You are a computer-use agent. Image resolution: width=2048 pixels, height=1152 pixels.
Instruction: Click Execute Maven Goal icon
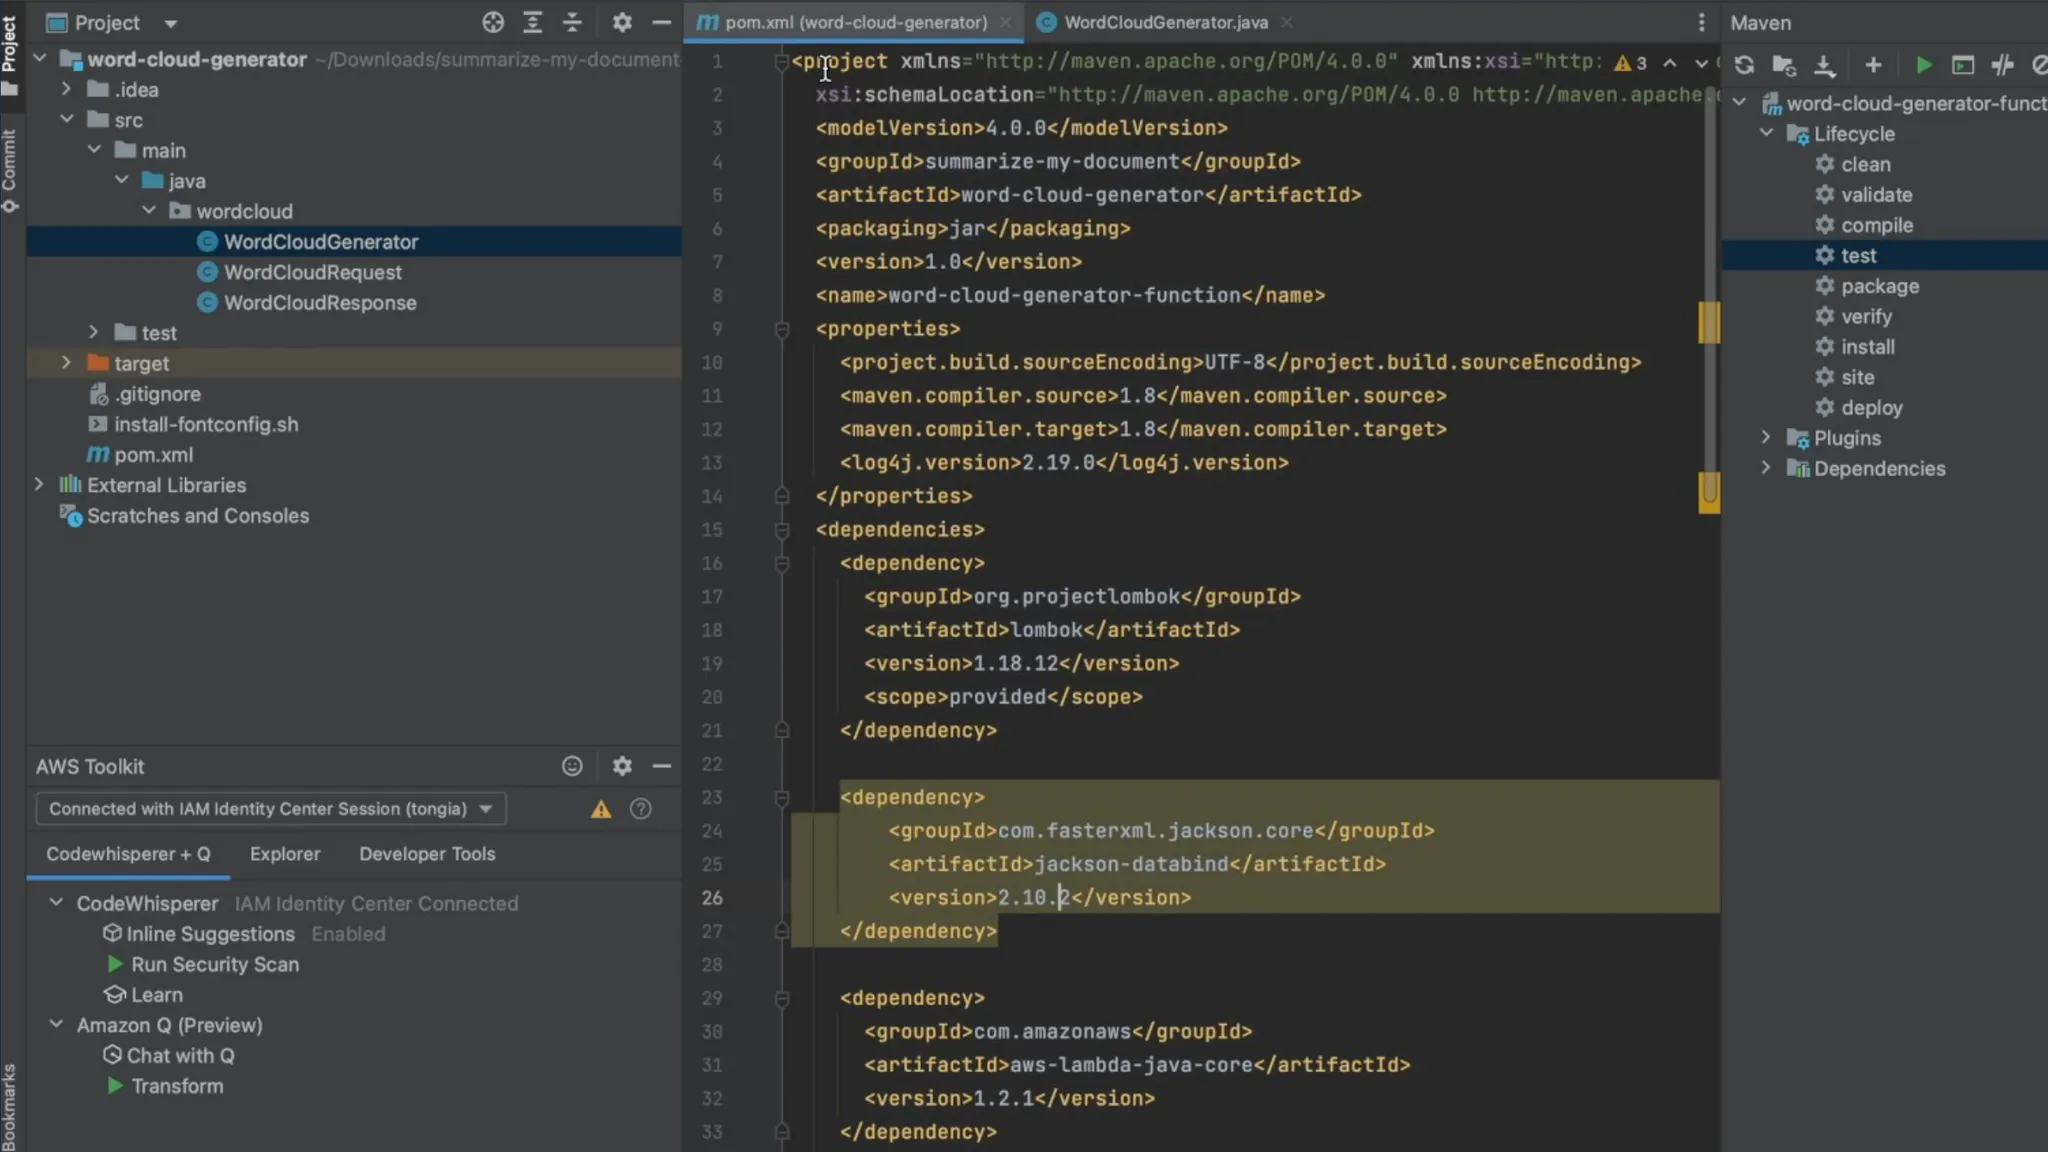1963,65
